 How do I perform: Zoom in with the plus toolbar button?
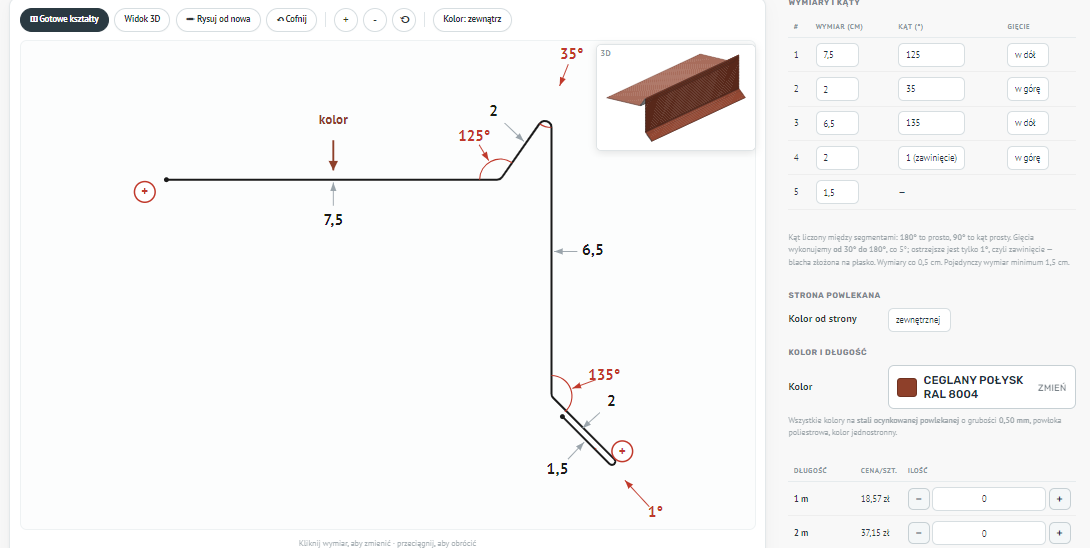point(345,19)
